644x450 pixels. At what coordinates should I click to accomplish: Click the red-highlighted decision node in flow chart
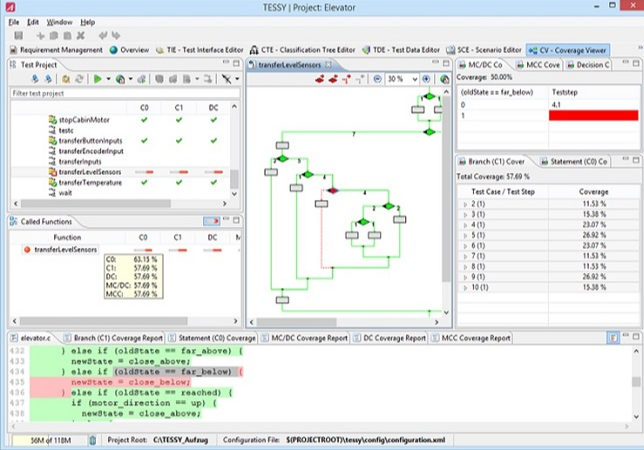click(333, 191)
